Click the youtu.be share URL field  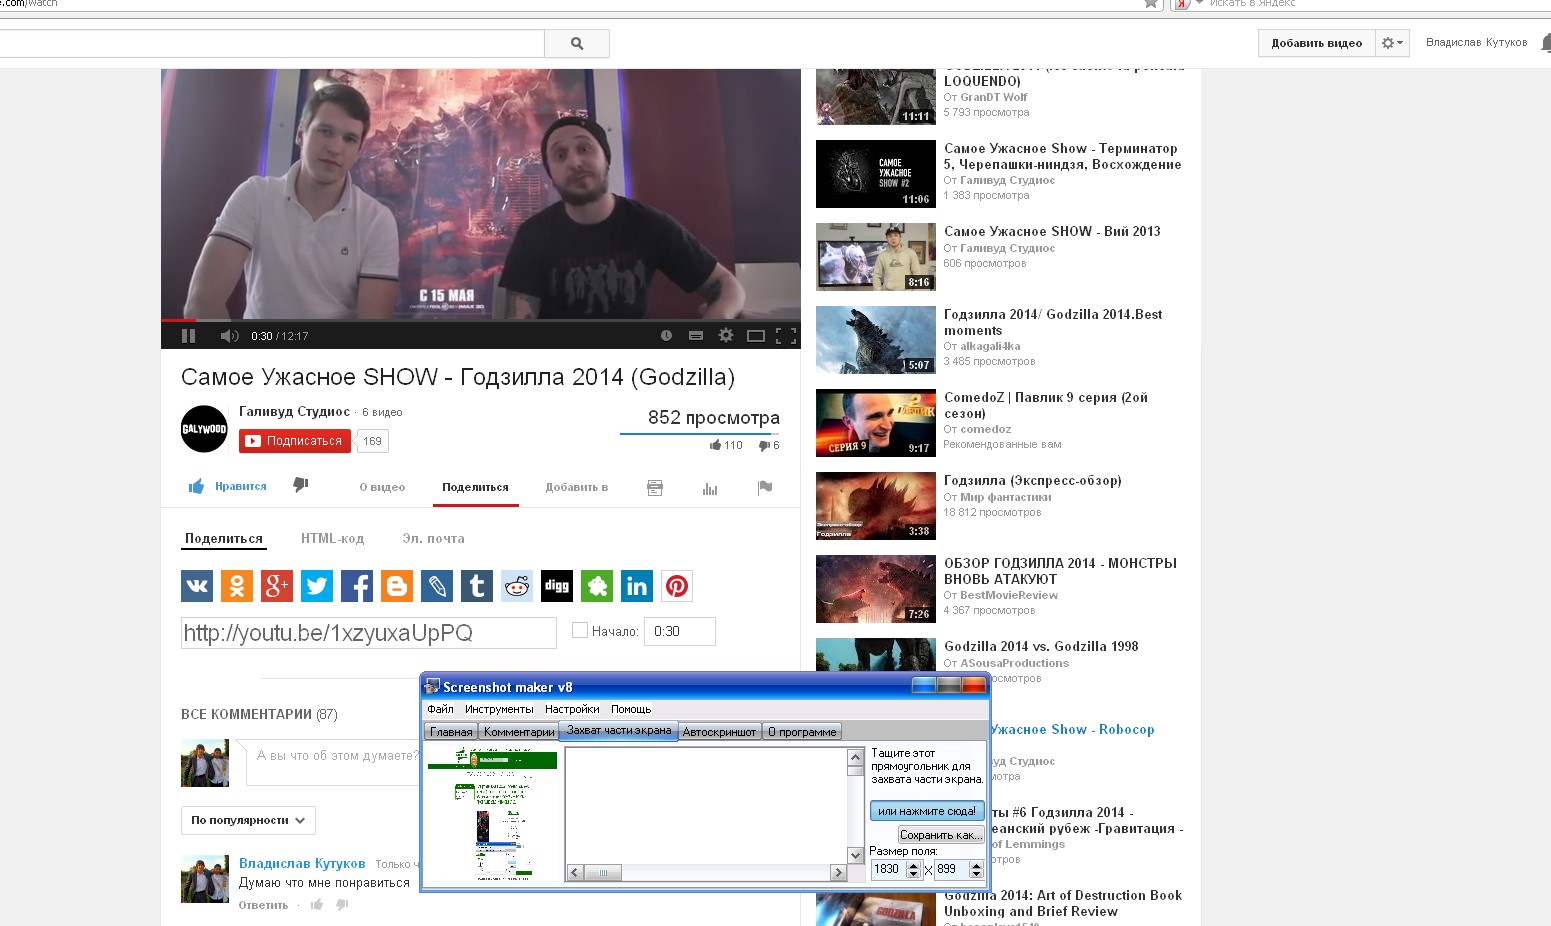(x=369, y=633)
